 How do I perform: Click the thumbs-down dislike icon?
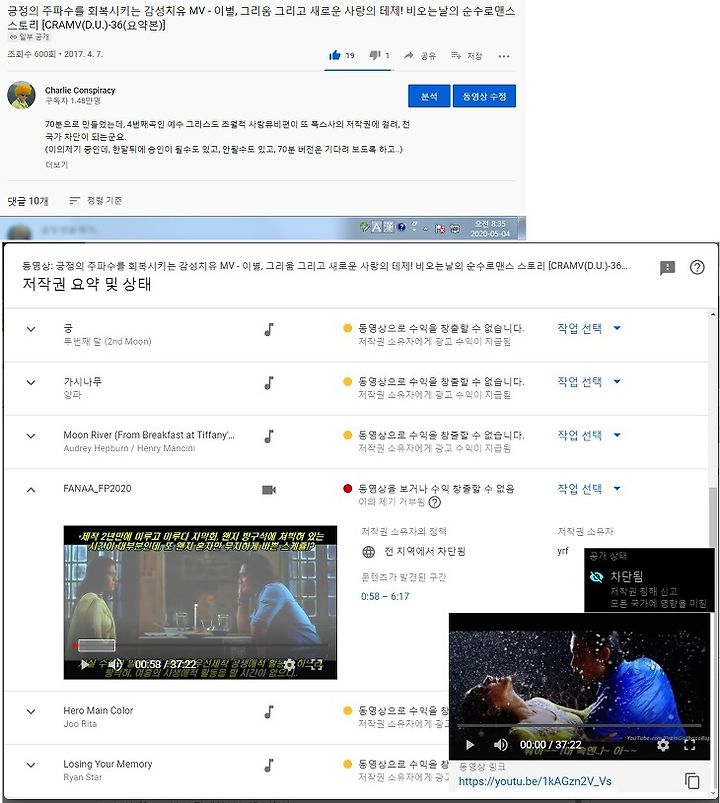coord(375,55)
